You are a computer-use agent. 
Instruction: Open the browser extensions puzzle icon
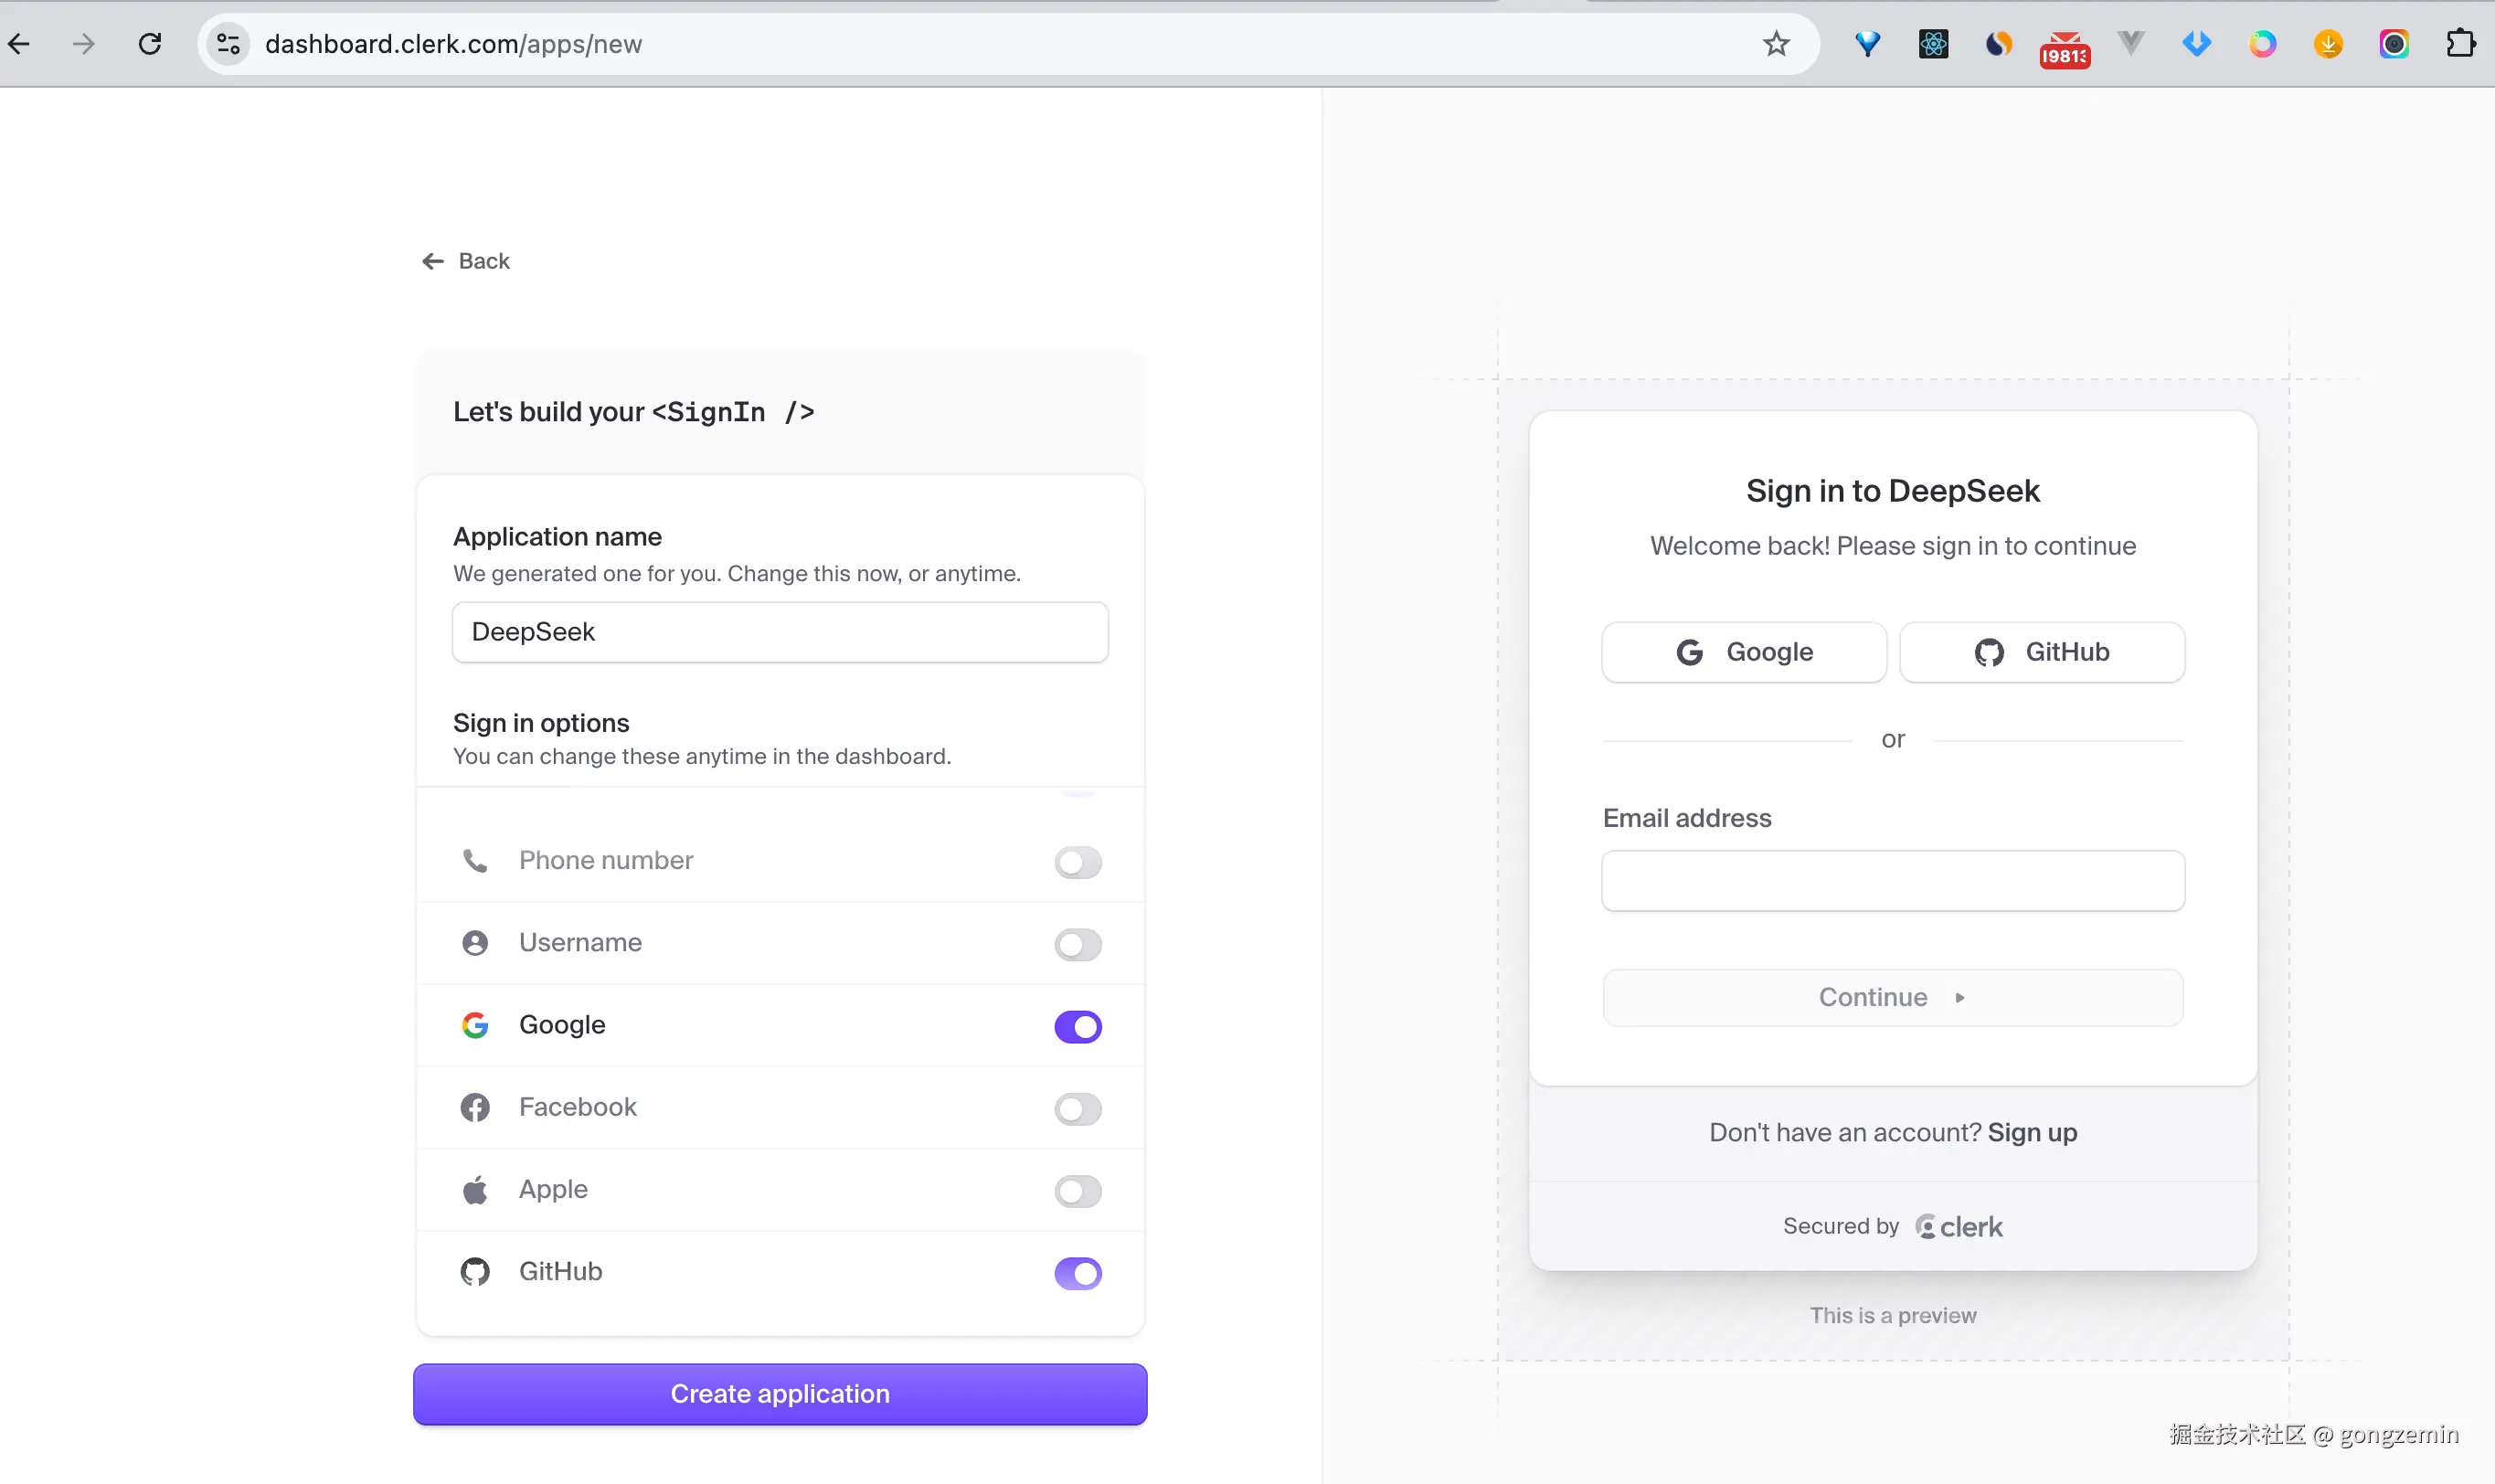(x=2461, y=44)
